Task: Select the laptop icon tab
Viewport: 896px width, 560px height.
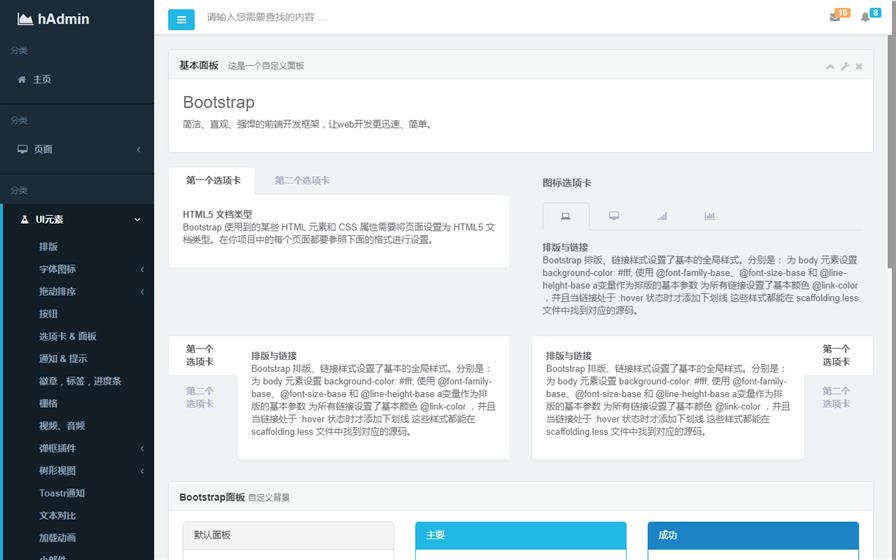Action: tap(566, 216)
